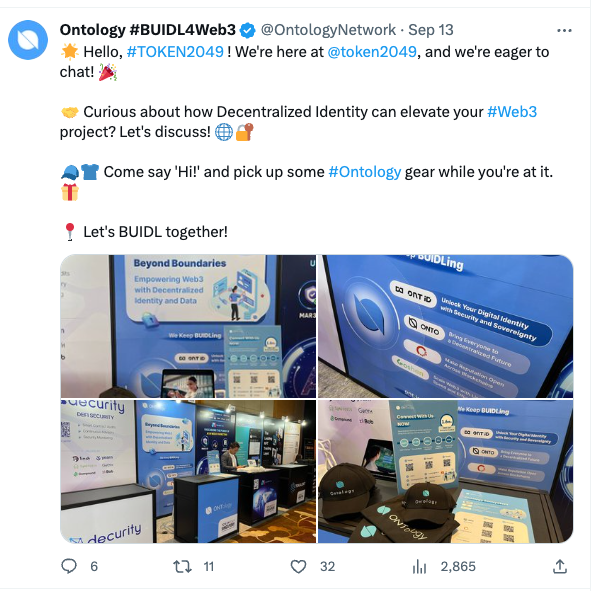Click the Sep 13 timestamp
This screenshot has height=591, width=591.
pyautogui.click(x=431, y=30)
